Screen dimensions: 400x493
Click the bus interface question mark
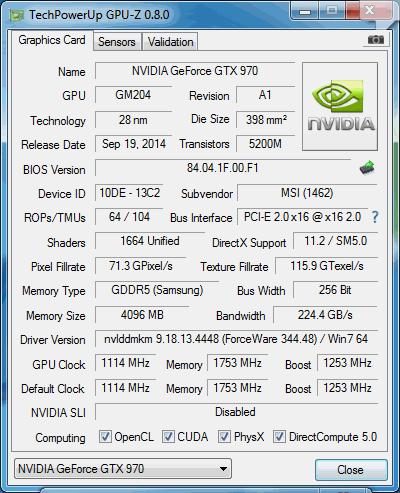[x=375, y=217]
